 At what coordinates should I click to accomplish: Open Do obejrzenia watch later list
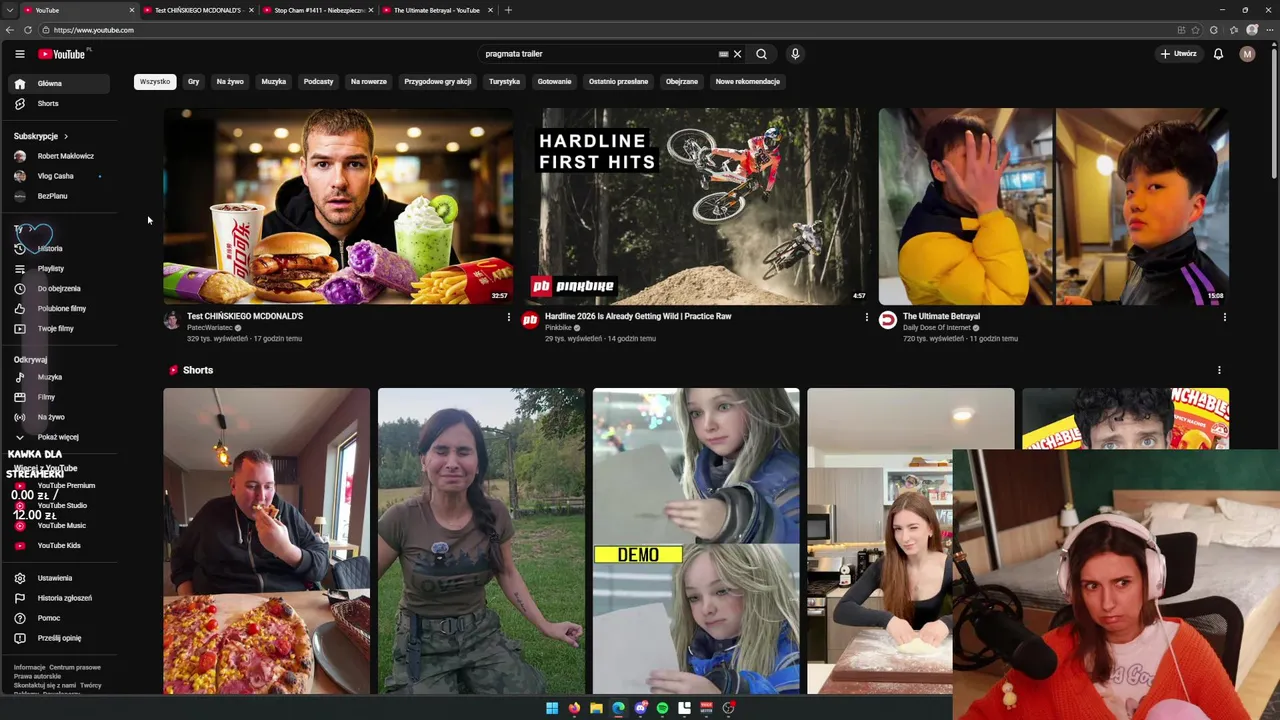coord(60,288)
